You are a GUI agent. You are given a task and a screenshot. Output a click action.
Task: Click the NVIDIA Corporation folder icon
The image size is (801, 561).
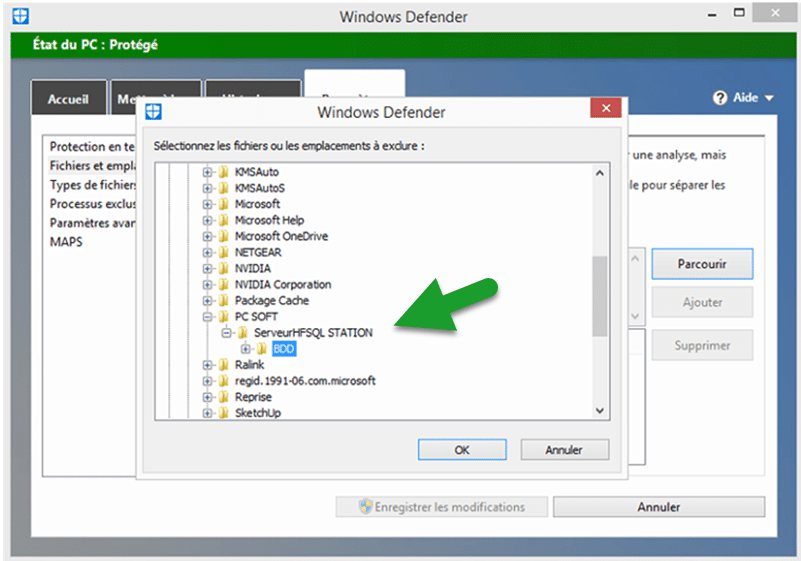click(224, 285)
